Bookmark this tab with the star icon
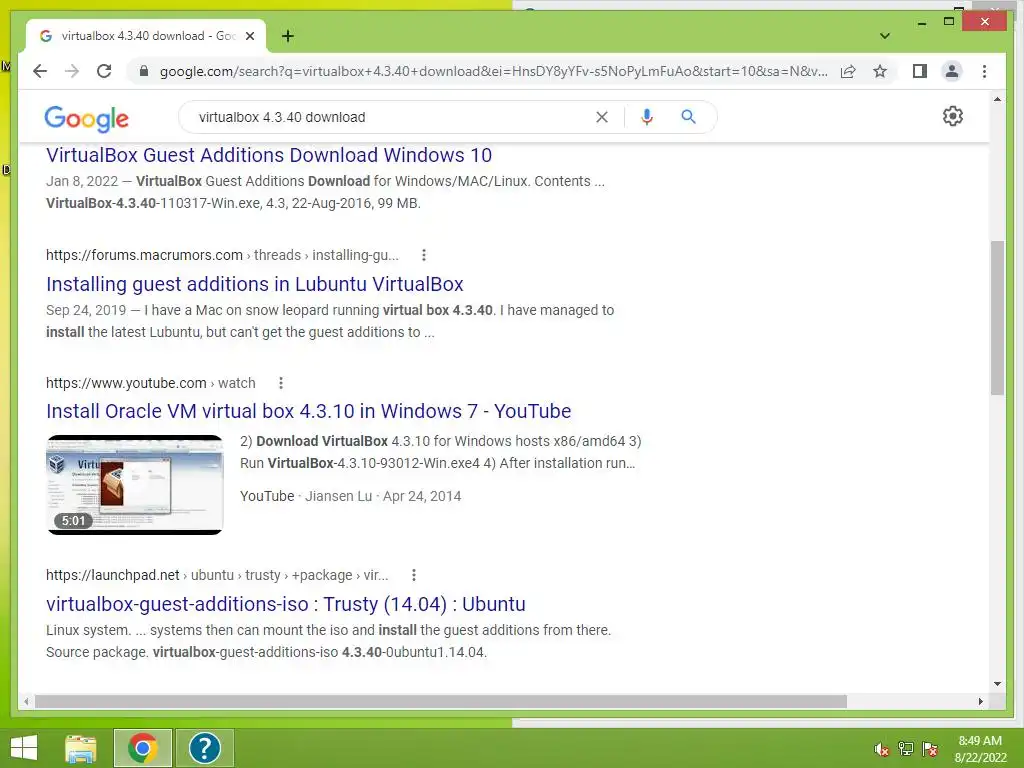 880,71
